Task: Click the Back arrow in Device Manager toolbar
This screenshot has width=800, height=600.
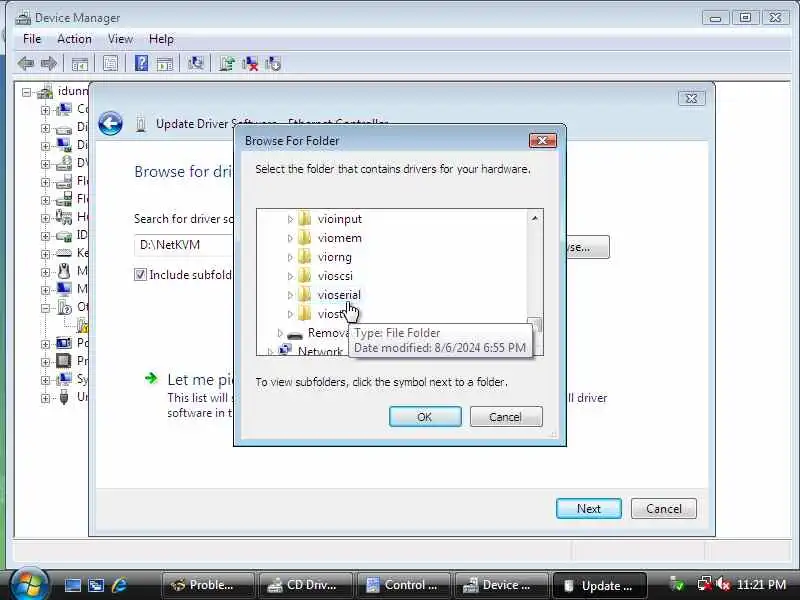Action: point(26,64)
